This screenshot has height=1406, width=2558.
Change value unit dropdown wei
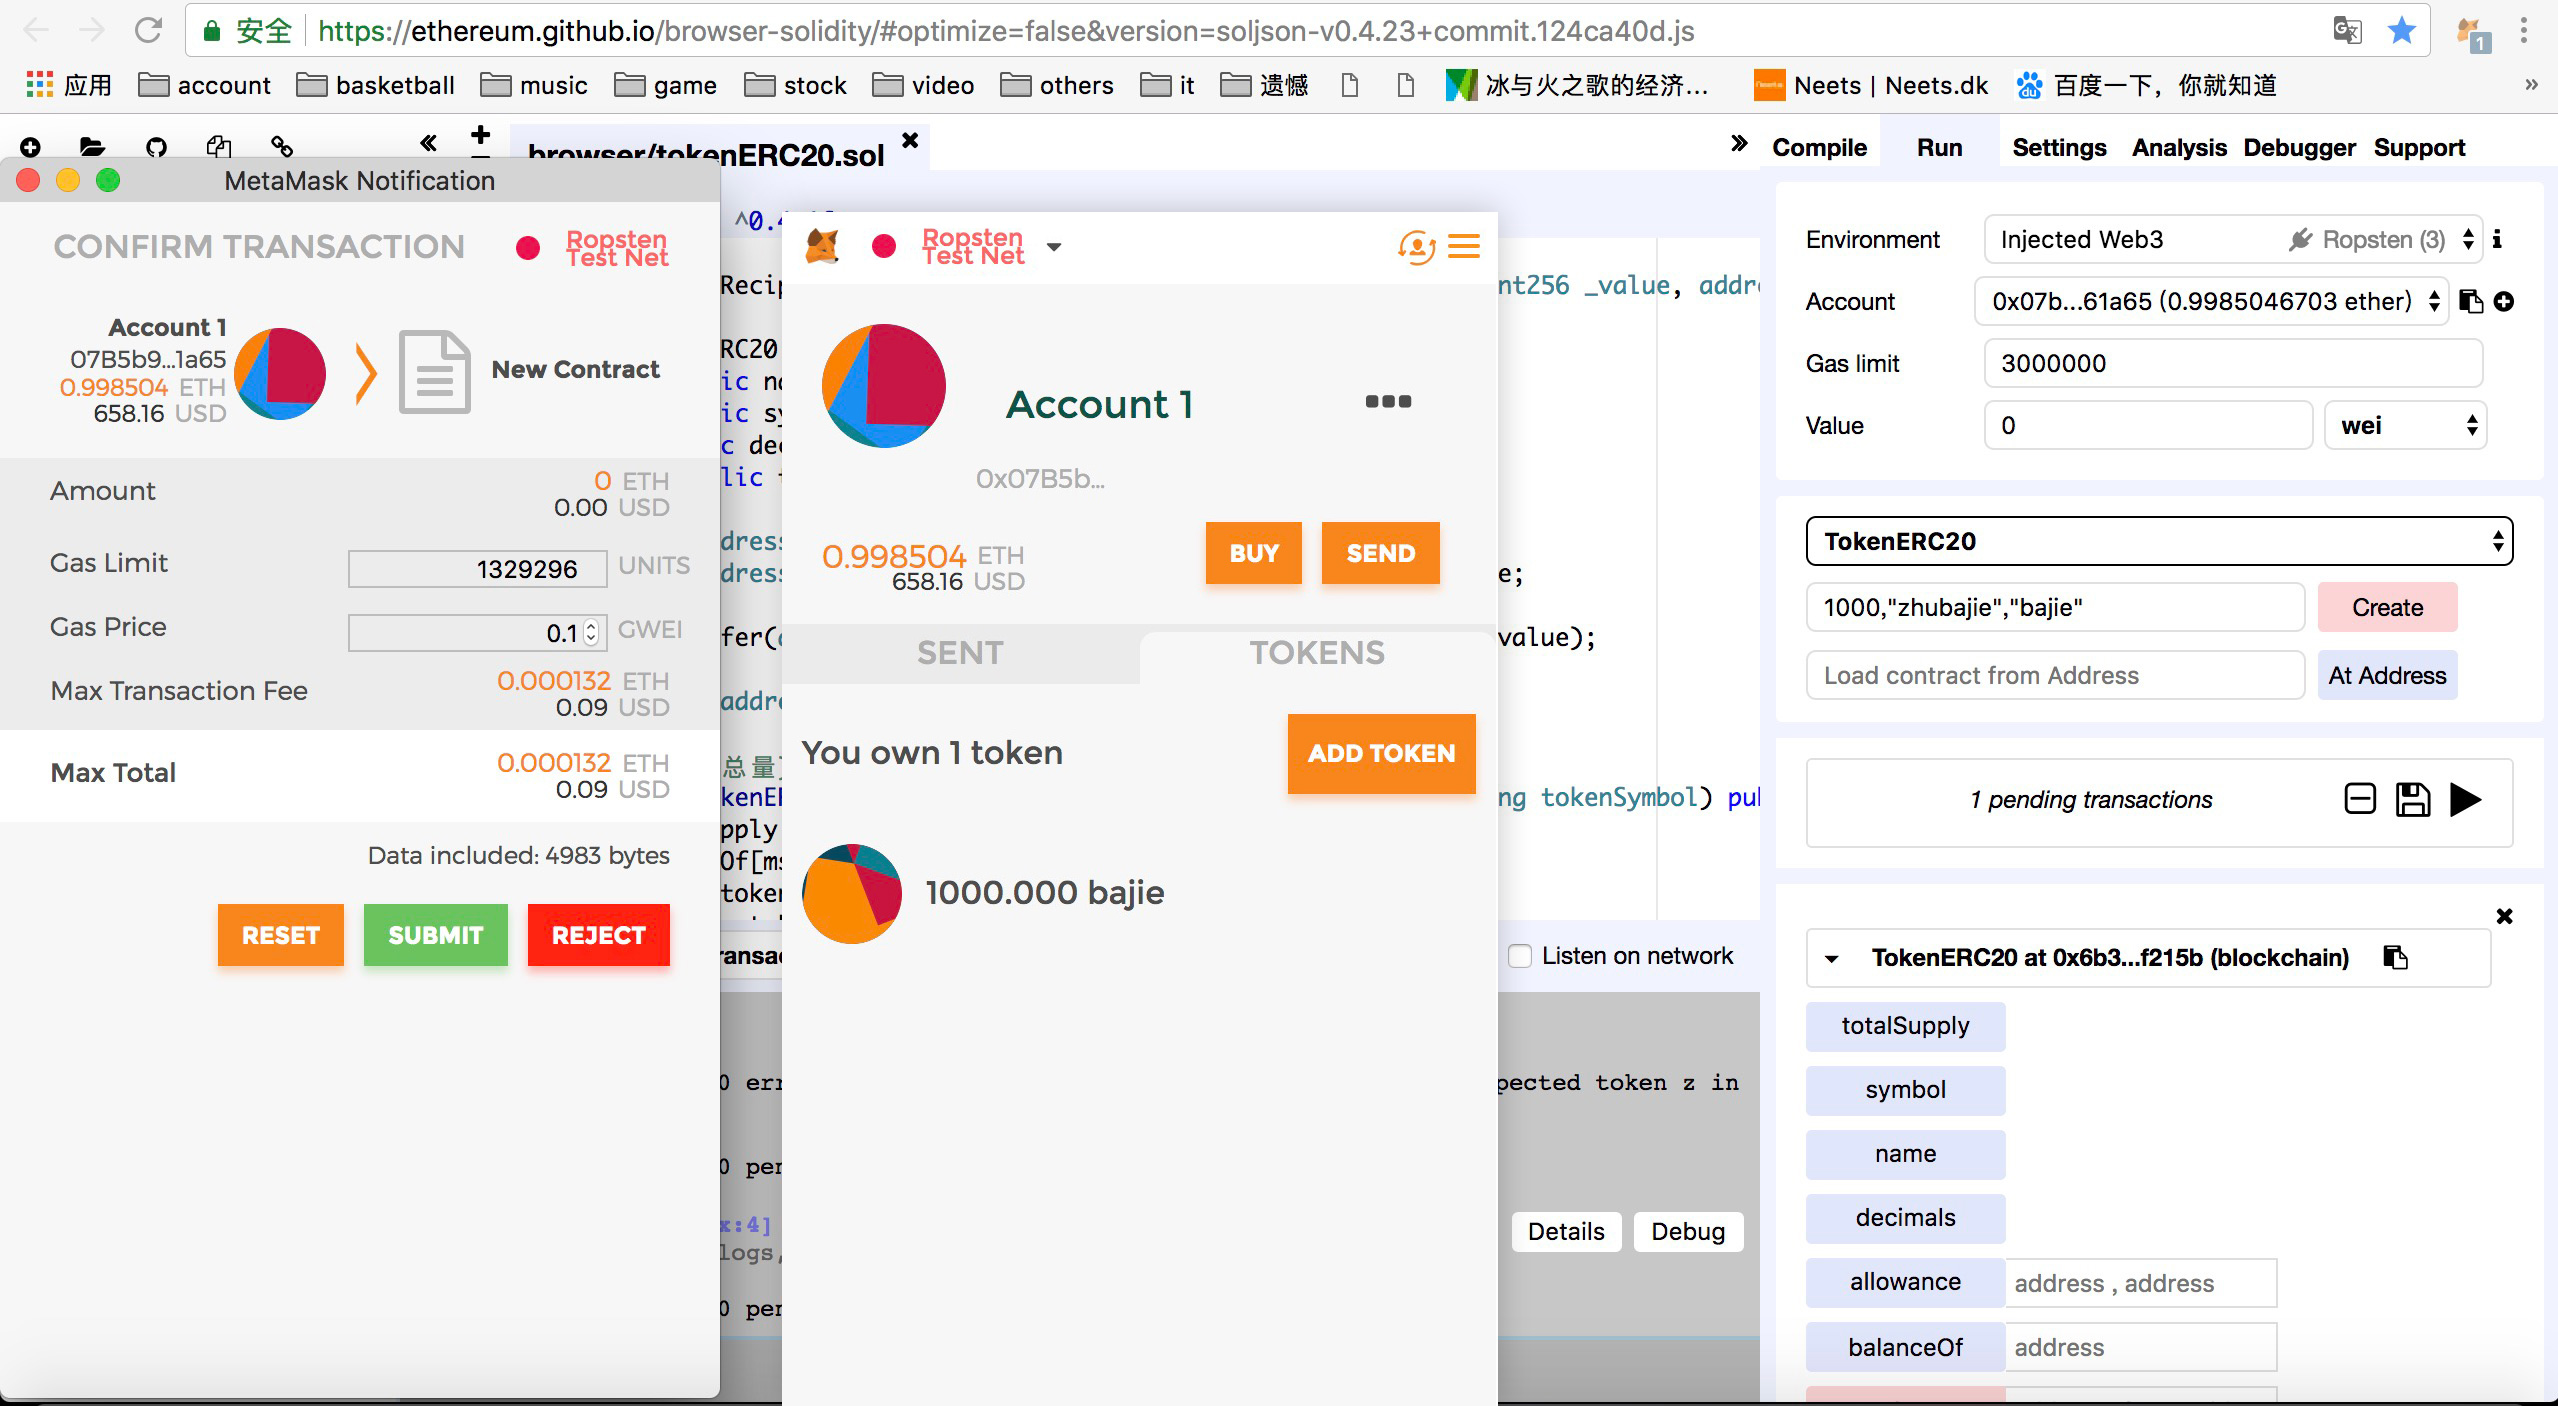click(2405, 425)
